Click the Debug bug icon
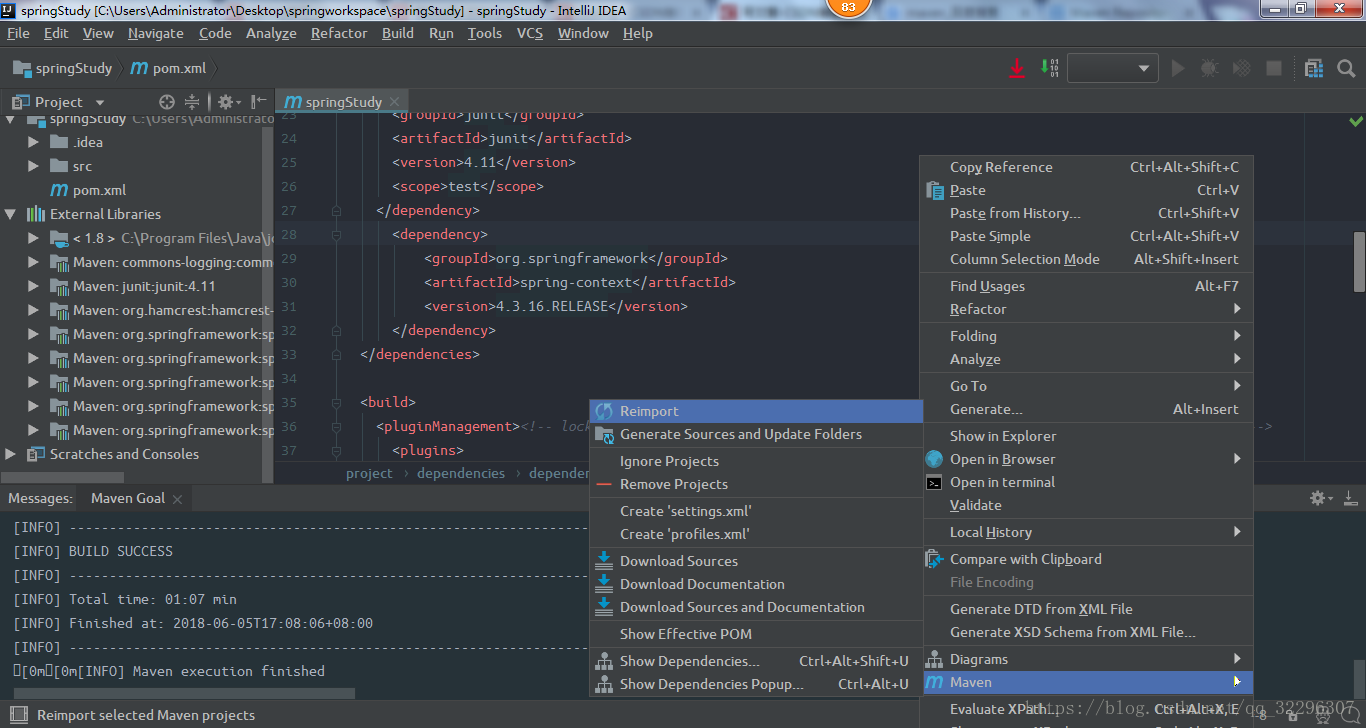1366x728 pixels. pyautogui.click(x=1209, y=68)
